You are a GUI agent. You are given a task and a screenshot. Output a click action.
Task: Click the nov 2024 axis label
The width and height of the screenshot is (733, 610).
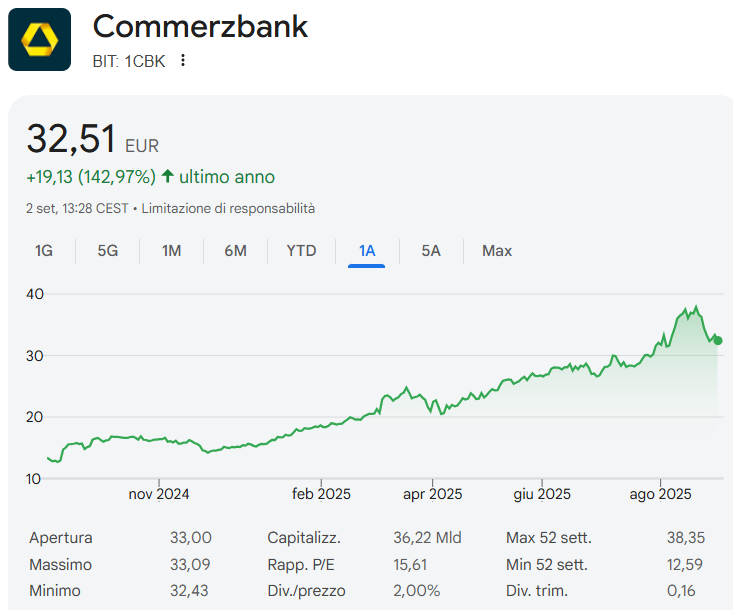coord(159,494)
